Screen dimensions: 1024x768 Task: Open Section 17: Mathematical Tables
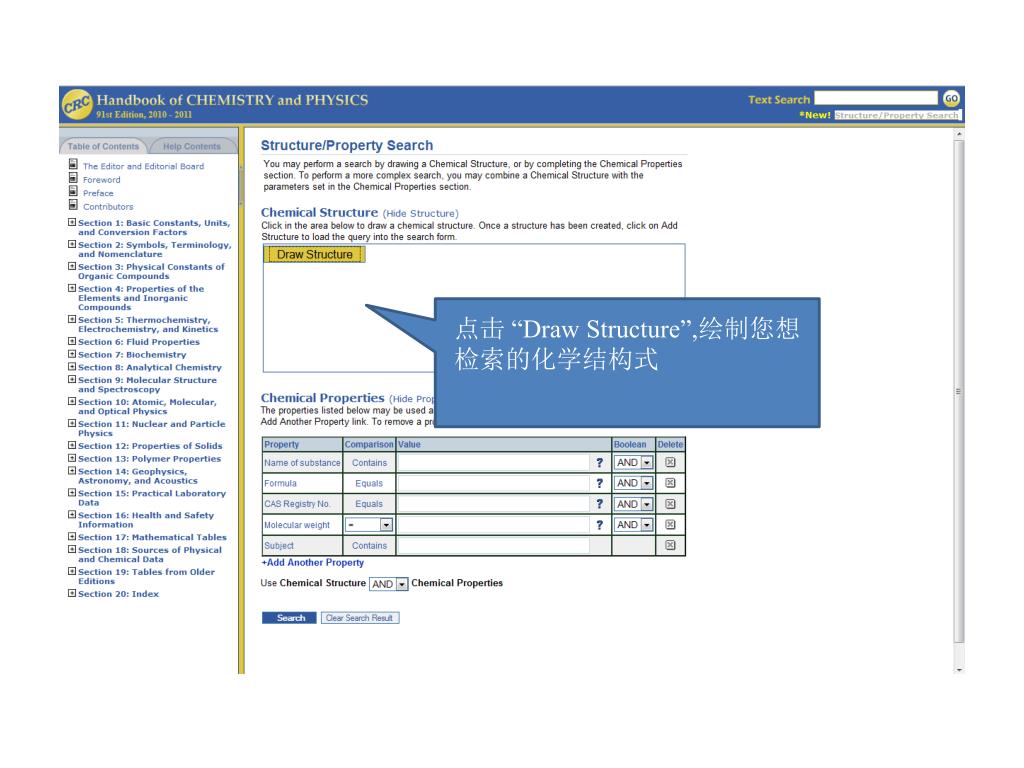152,537
